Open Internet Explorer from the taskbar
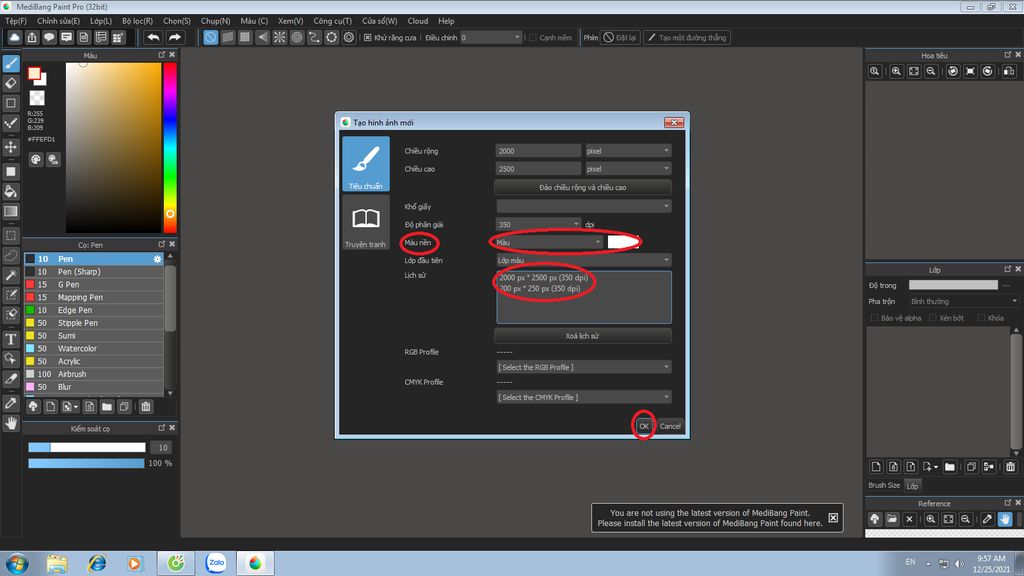 pyautogui.click(x=97, y=563)
